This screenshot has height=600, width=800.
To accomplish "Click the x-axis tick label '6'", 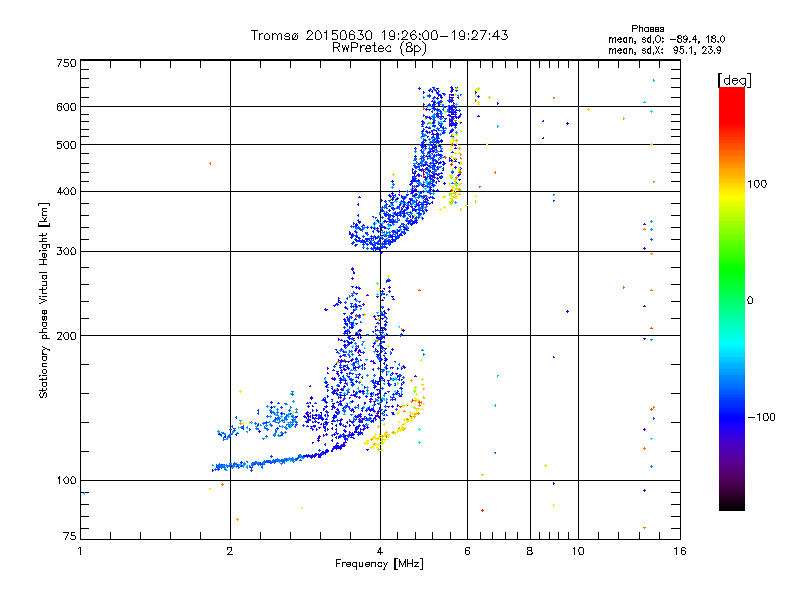I will coord(467,551).
